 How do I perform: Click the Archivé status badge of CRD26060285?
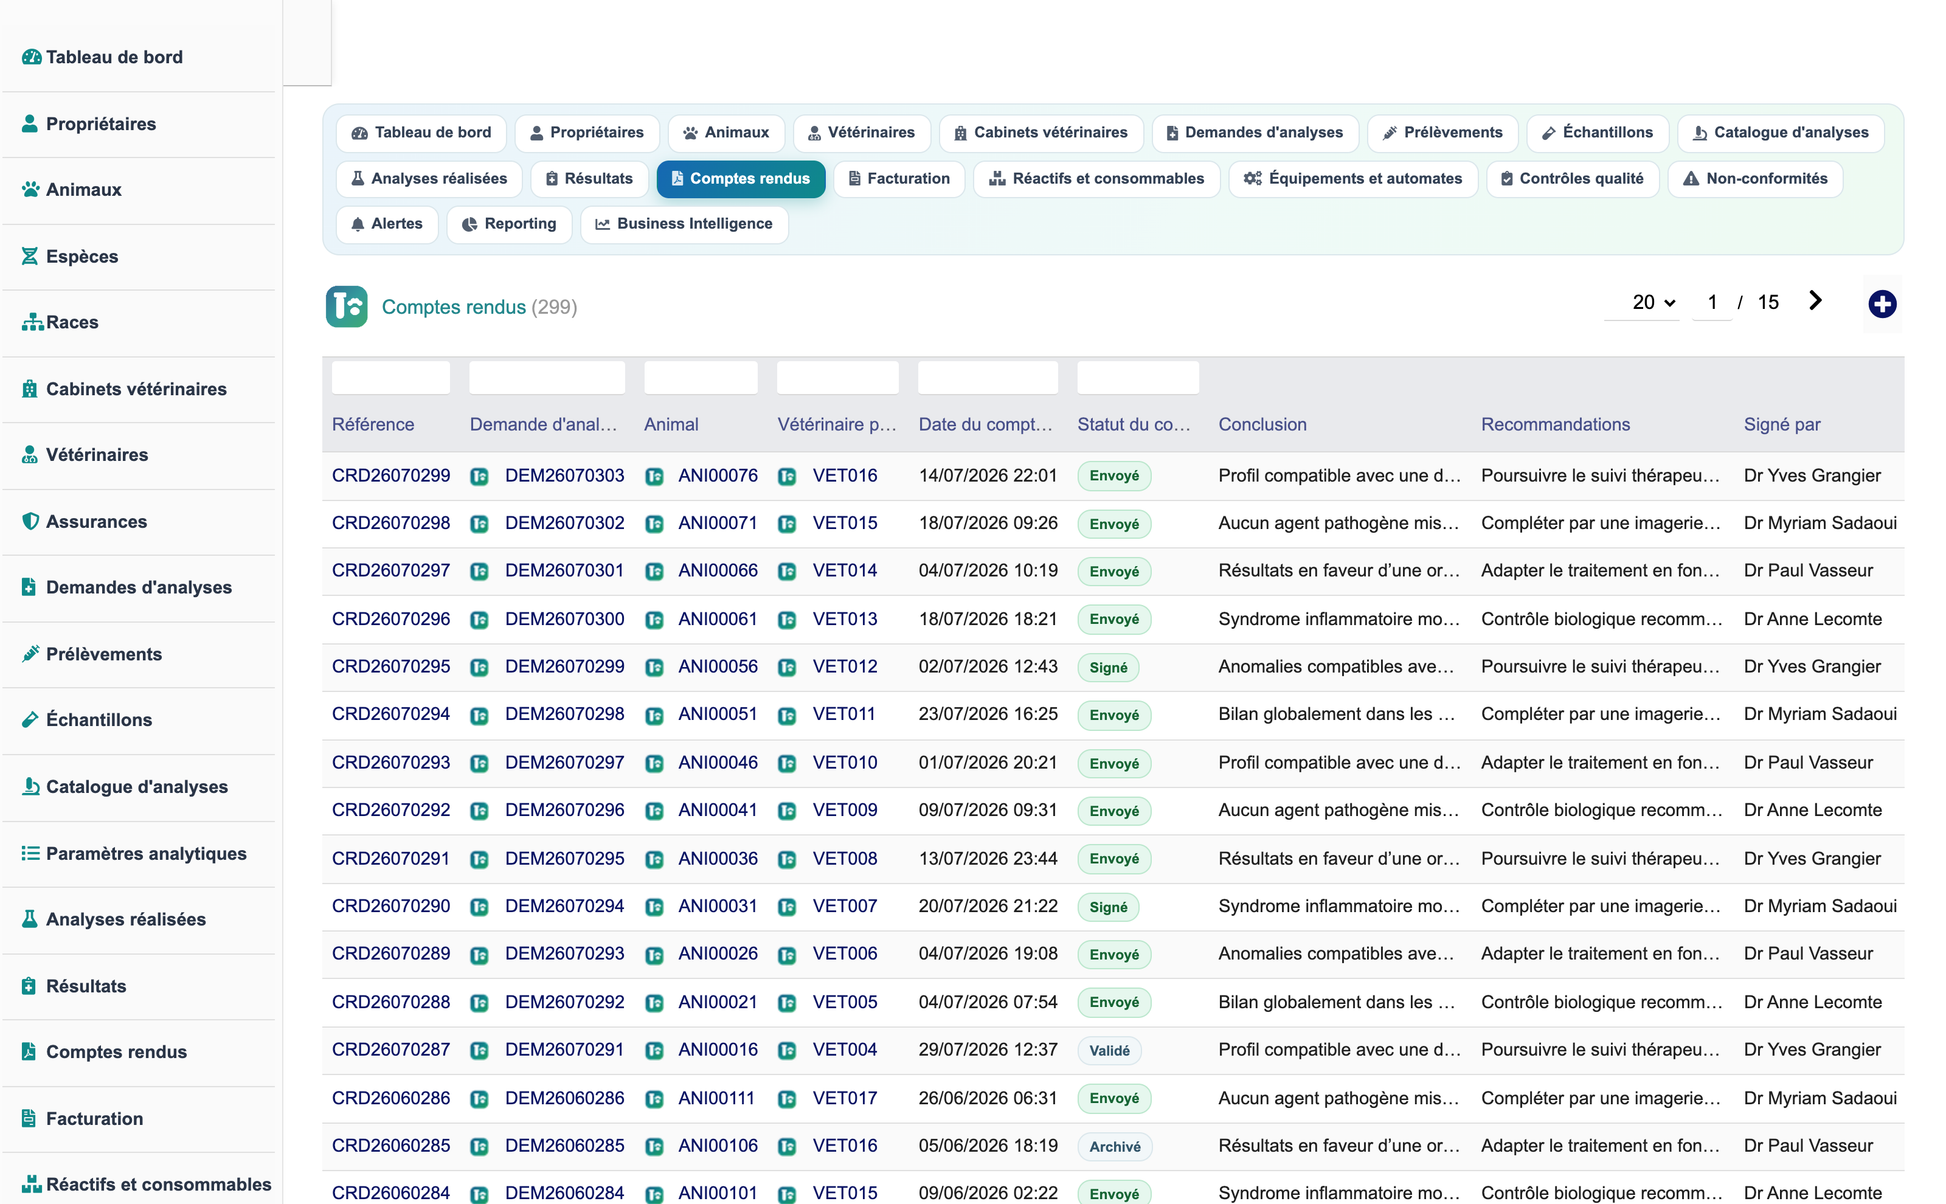pyautogui.click(x=1115, y=1147)
